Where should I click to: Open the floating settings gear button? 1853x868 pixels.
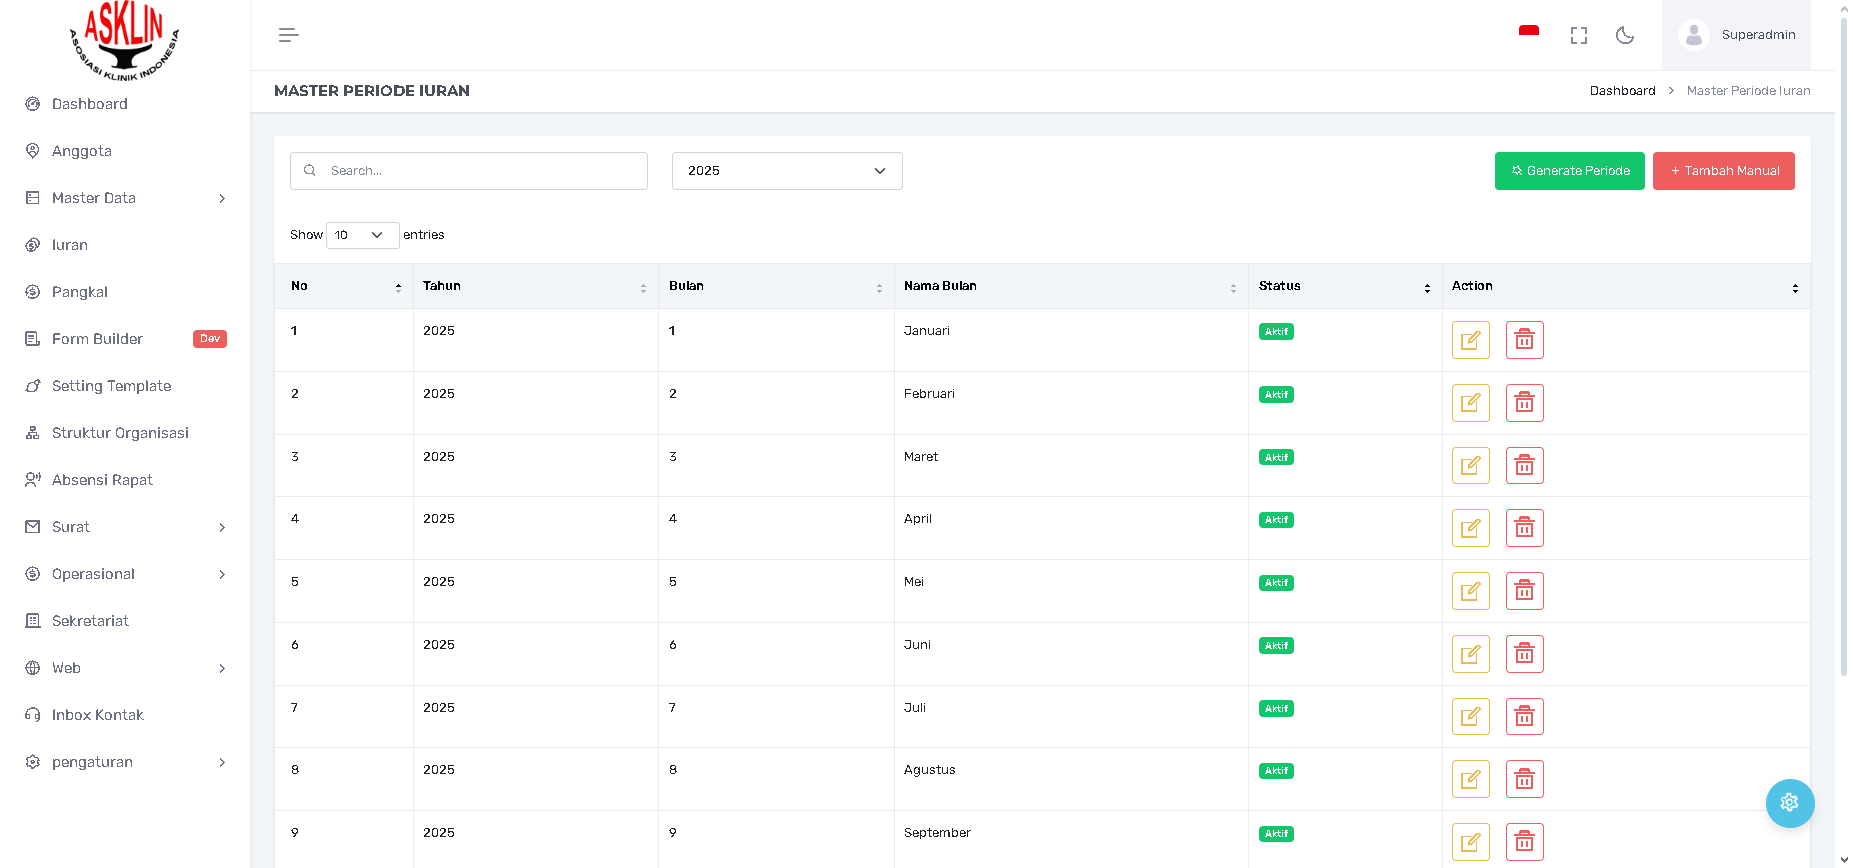click(1789, 802)
